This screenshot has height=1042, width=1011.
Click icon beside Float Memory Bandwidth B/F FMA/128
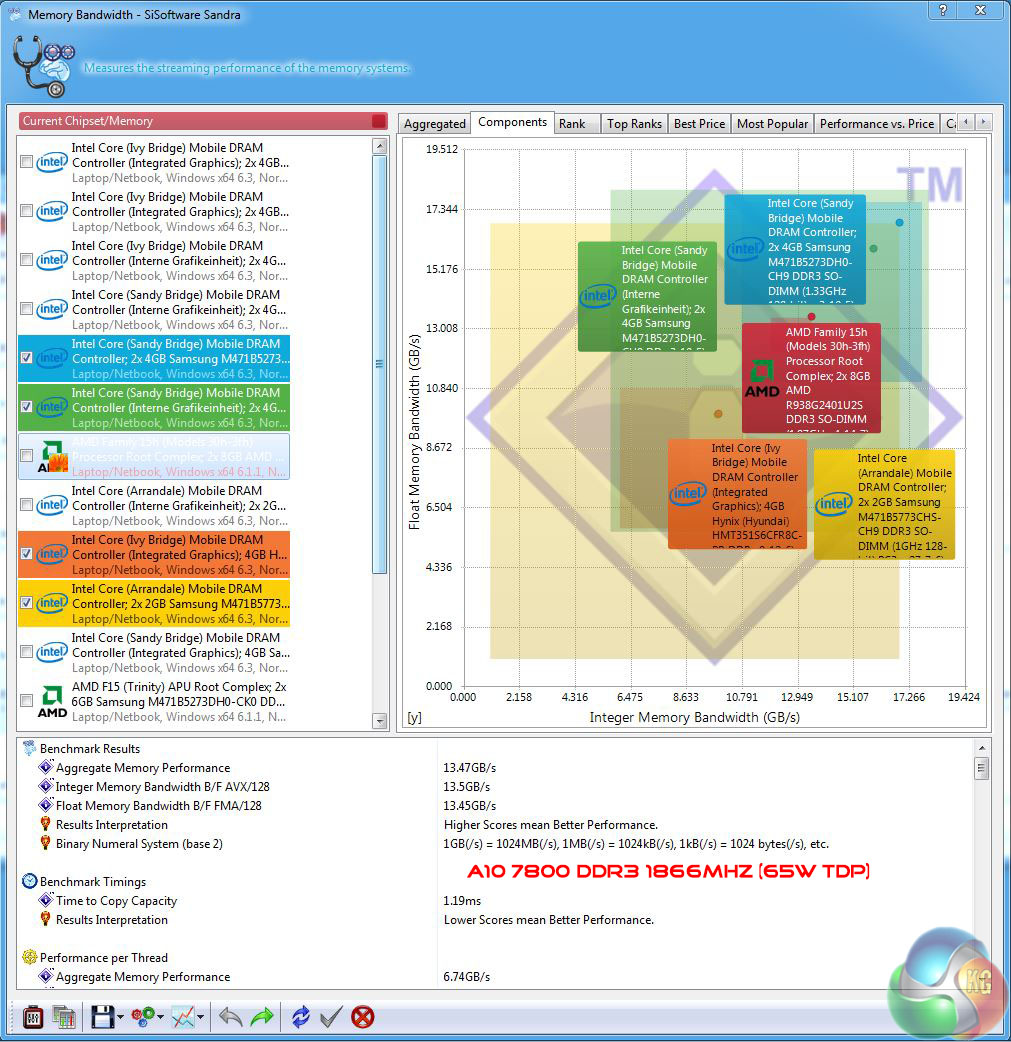[x=45, y=805]
